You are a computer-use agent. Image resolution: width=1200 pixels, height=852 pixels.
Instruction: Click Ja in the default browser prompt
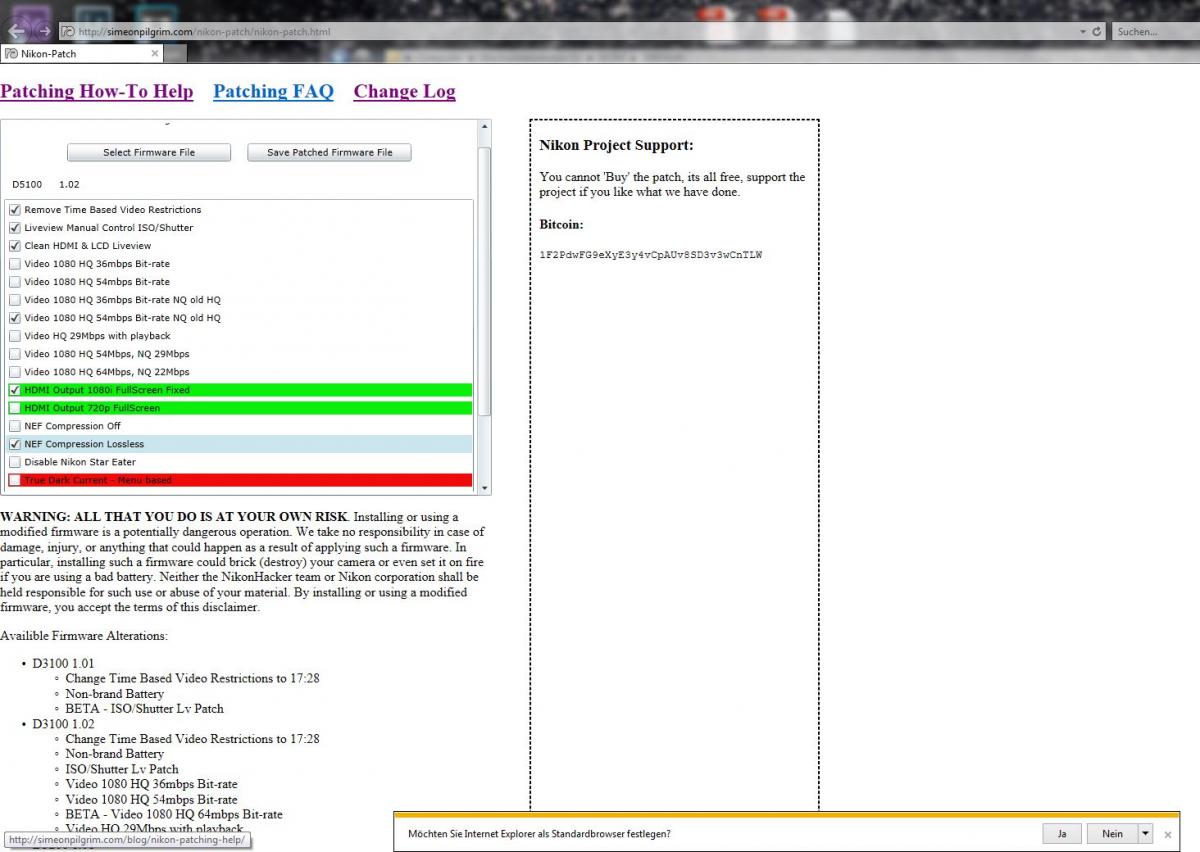pos(1062,833)
